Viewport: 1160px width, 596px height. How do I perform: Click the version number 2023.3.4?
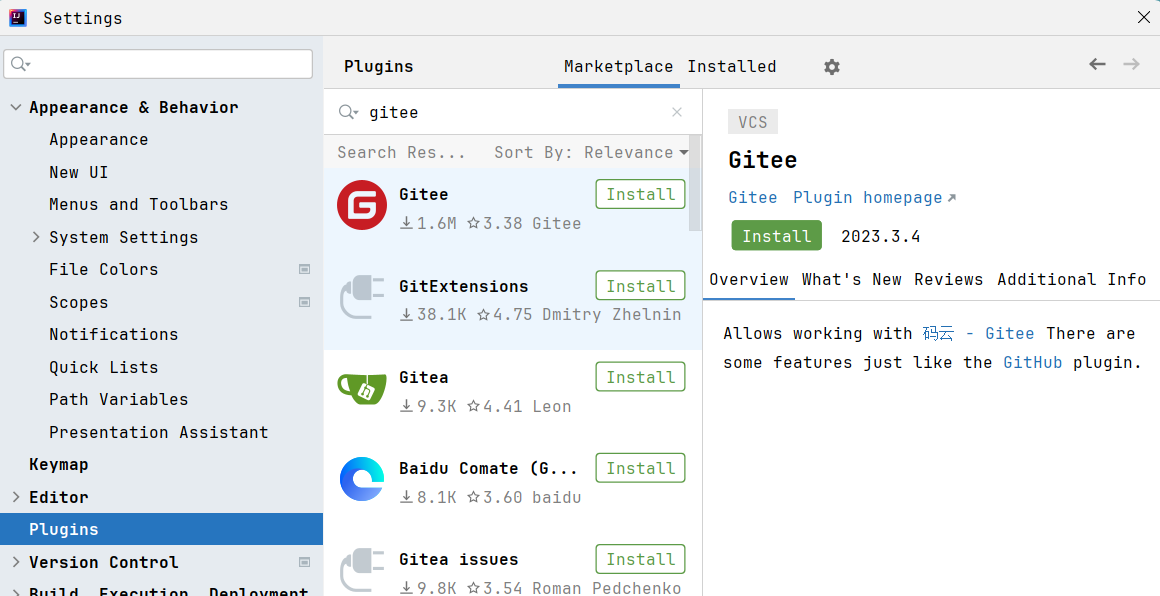click(x=880, y=237)
